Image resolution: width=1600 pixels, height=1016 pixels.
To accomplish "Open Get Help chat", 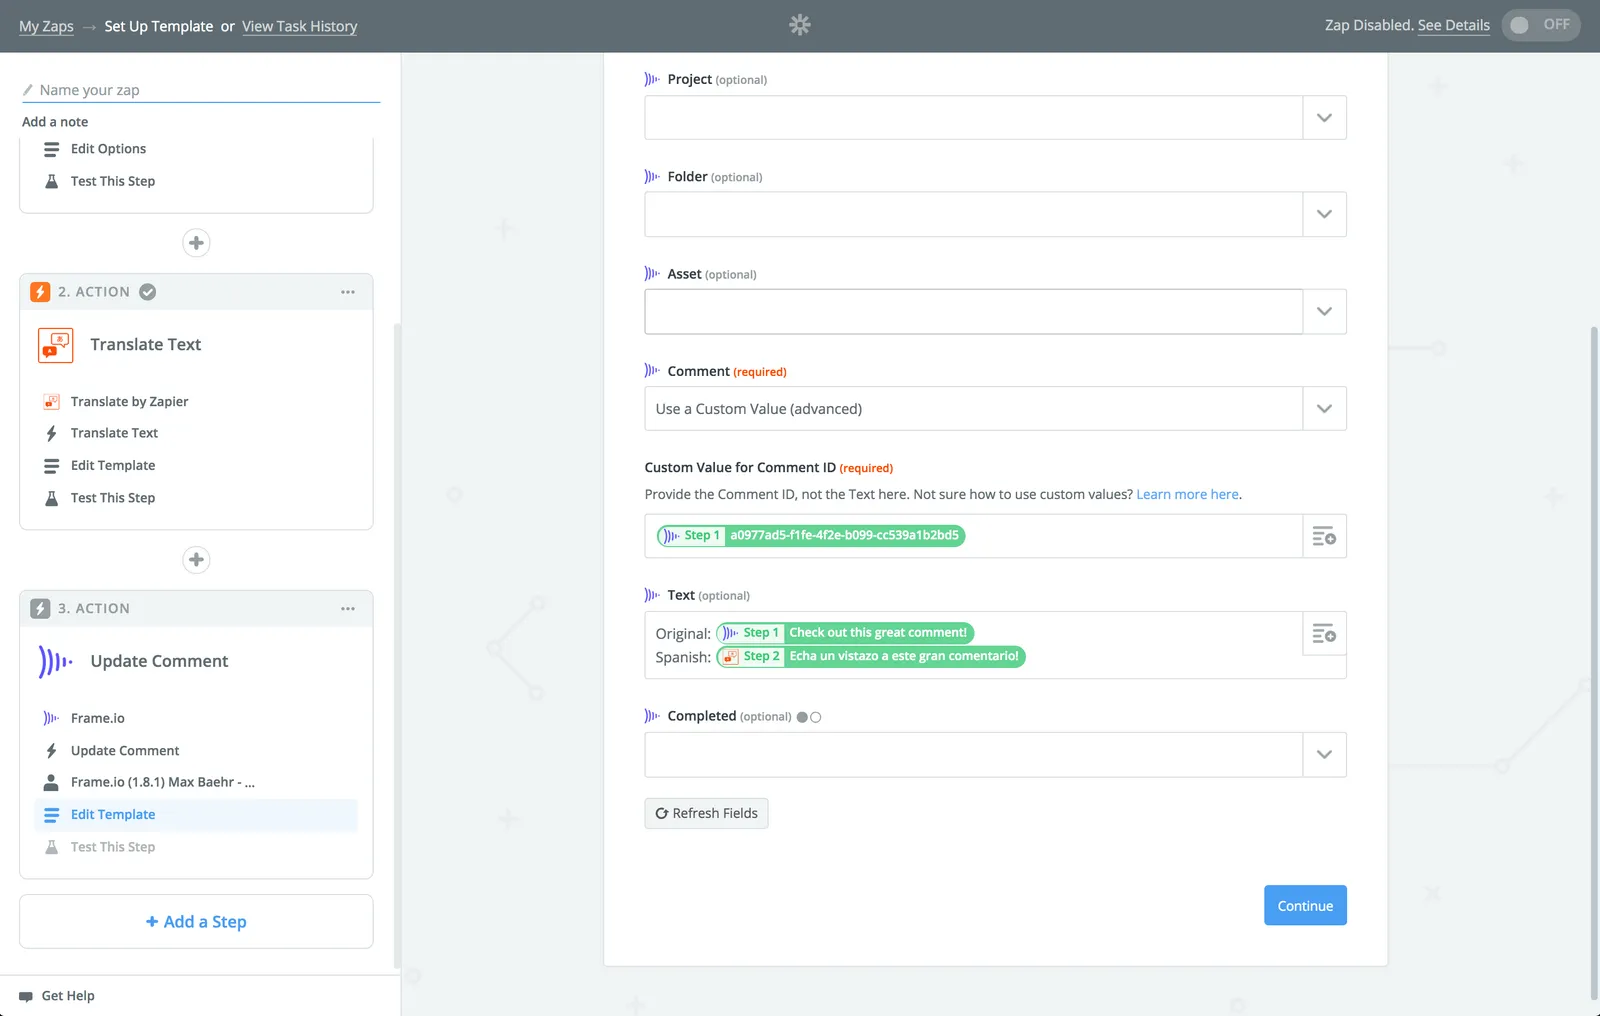I will click(x=57, y=996).
